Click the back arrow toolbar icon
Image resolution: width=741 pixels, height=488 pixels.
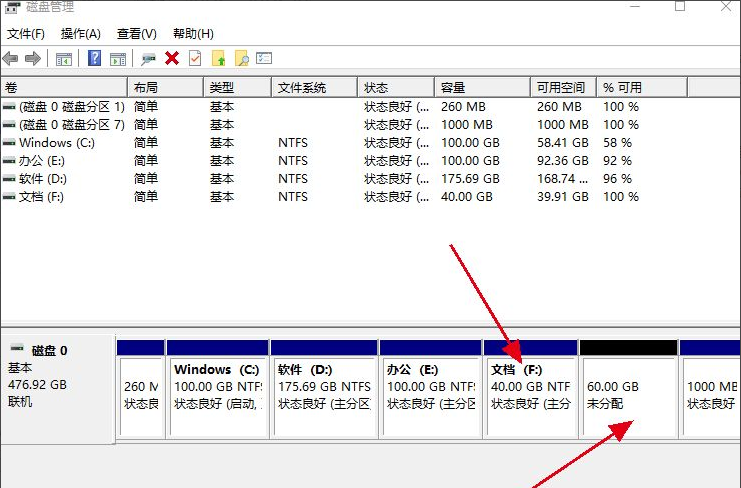pos(11,59)
